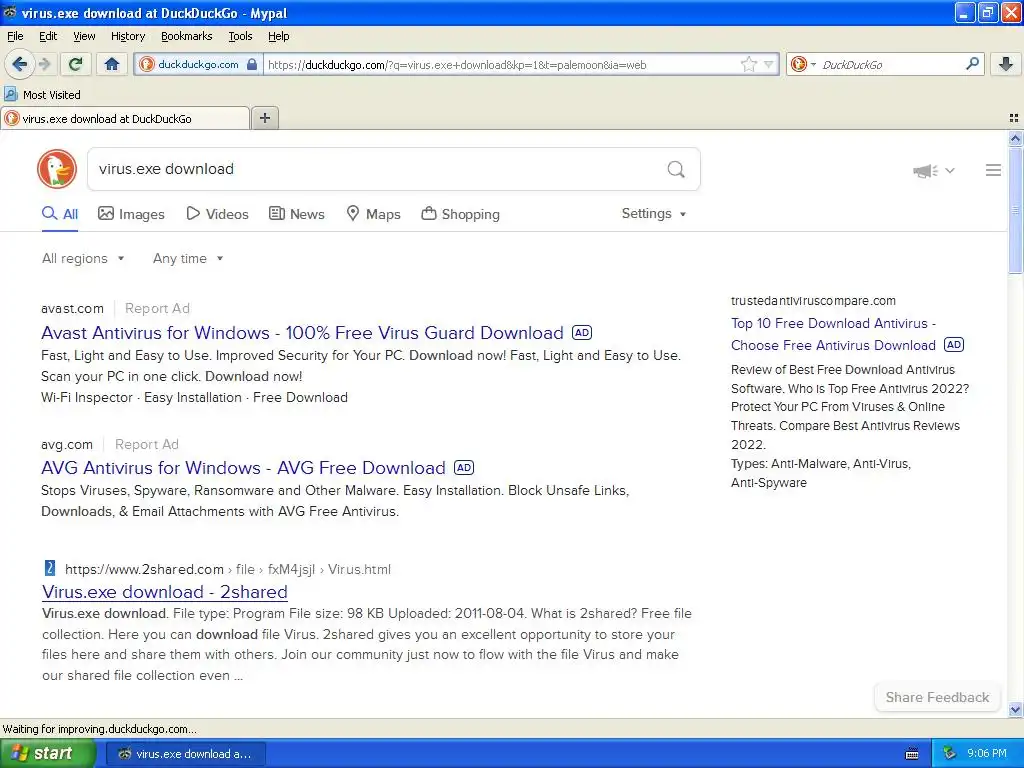Click the DuckDuckGo duck logo
The width and height of the screenshot is (1024, 768).
[57, 169]
